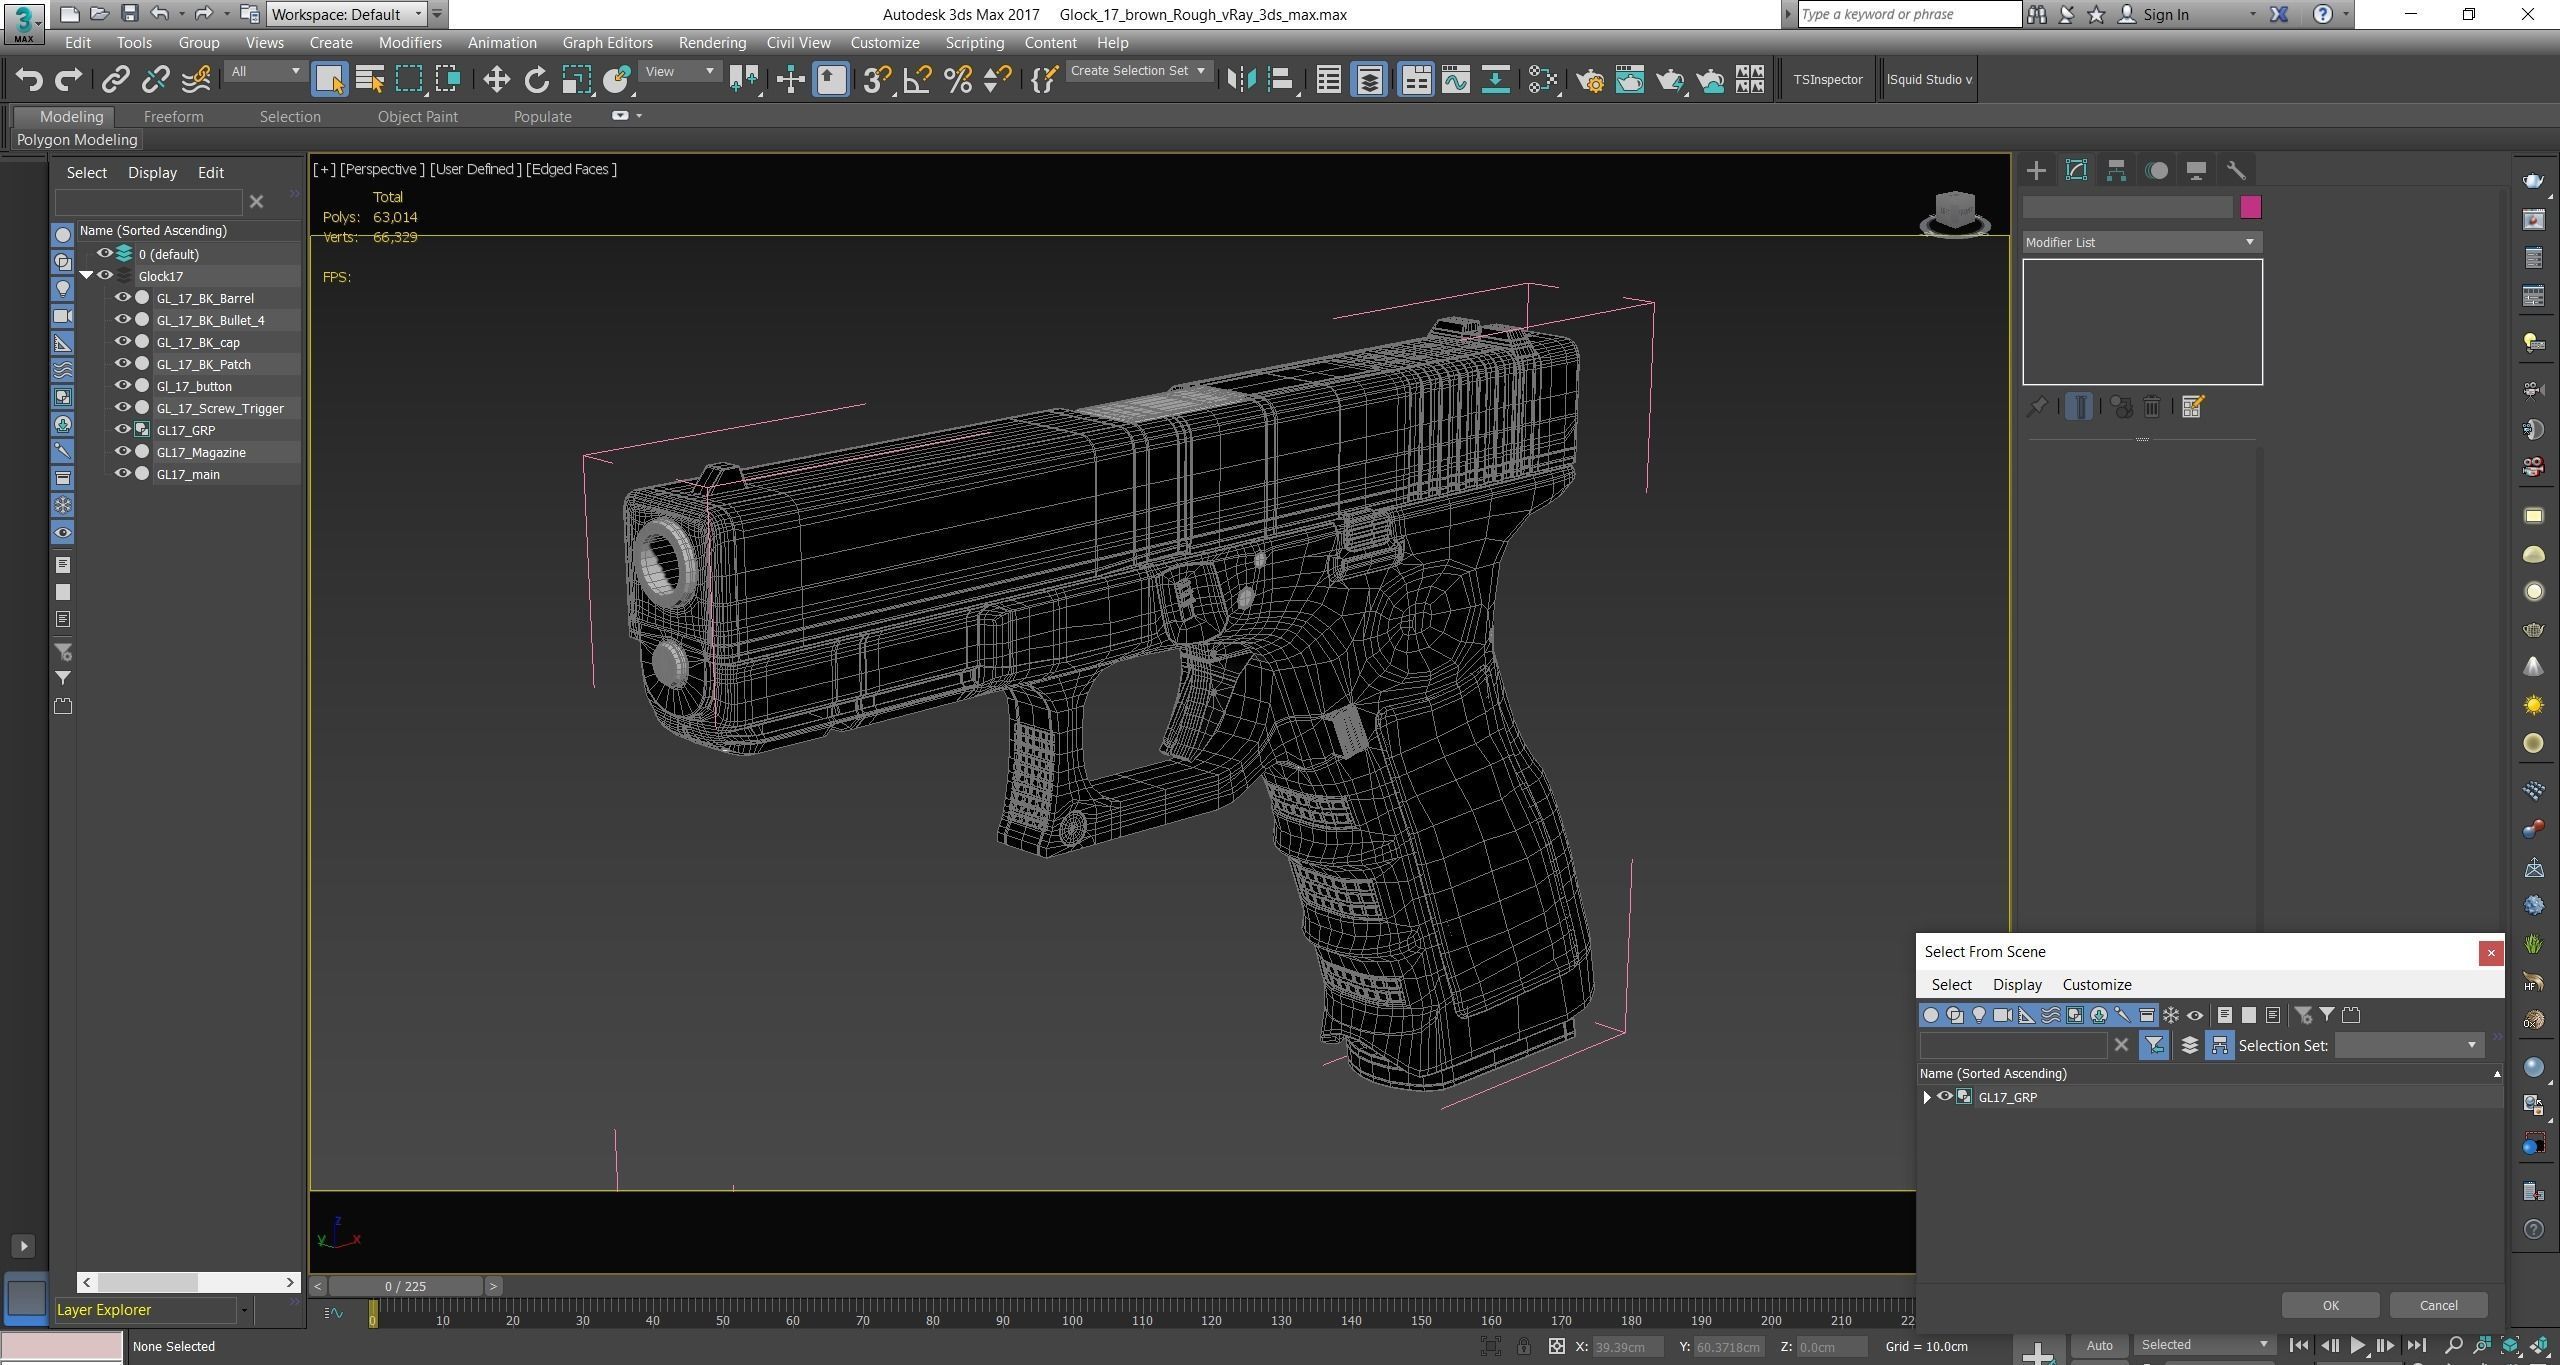Hide GL17_main with its eye icon

coord(123,474)
